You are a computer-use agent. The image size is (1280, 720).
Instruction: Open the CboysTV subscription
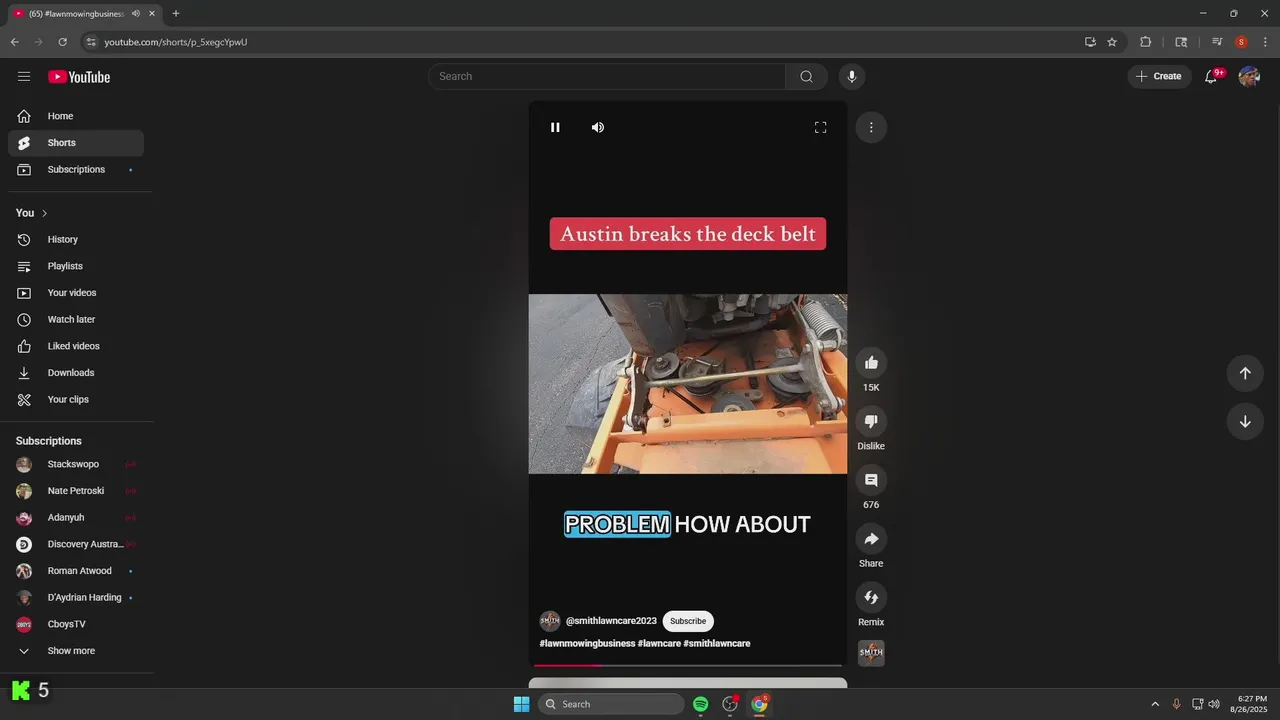tap(76, 624)
